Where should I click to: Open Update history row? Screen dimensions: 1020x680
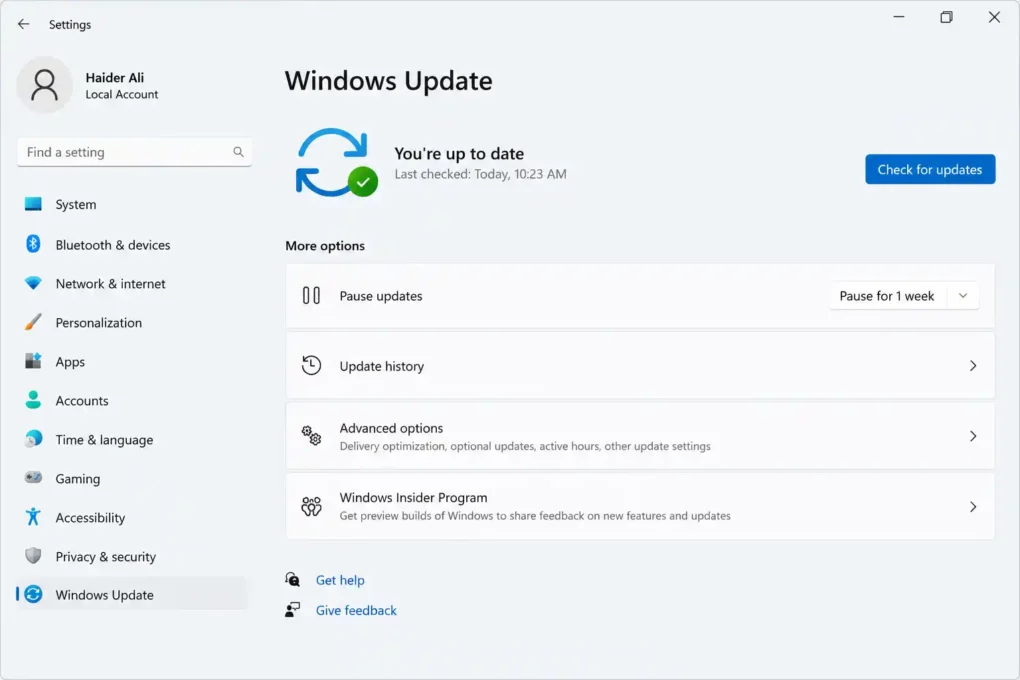[640, 366]
